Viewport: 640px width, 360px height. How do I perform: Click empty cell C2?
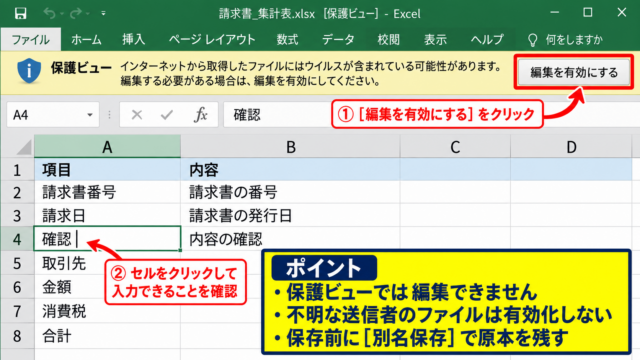point(455,192)
